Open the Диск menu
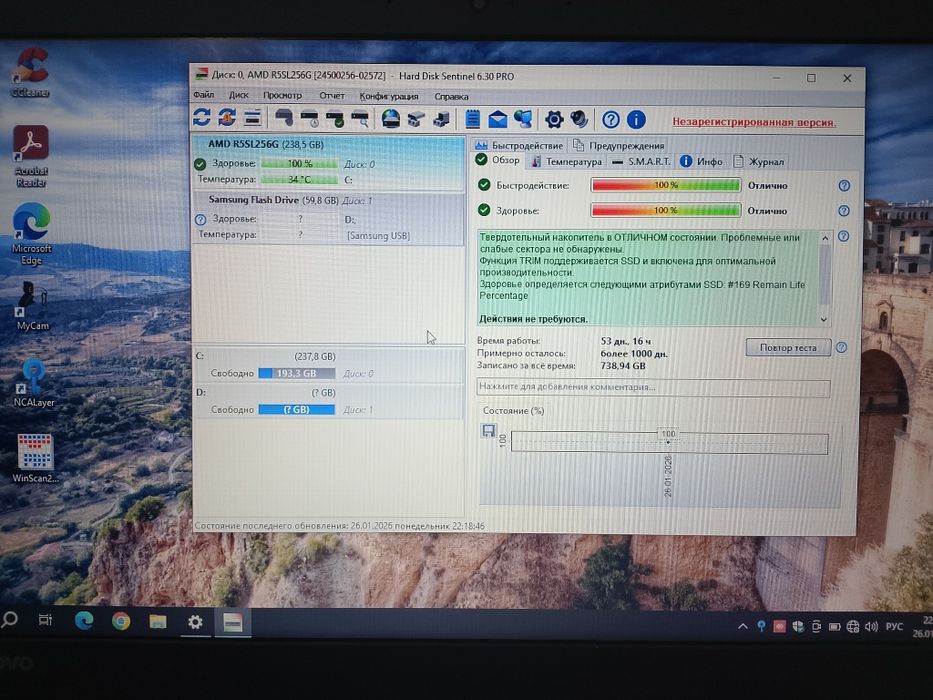The image size is (933, 700). tap(239, 95)
